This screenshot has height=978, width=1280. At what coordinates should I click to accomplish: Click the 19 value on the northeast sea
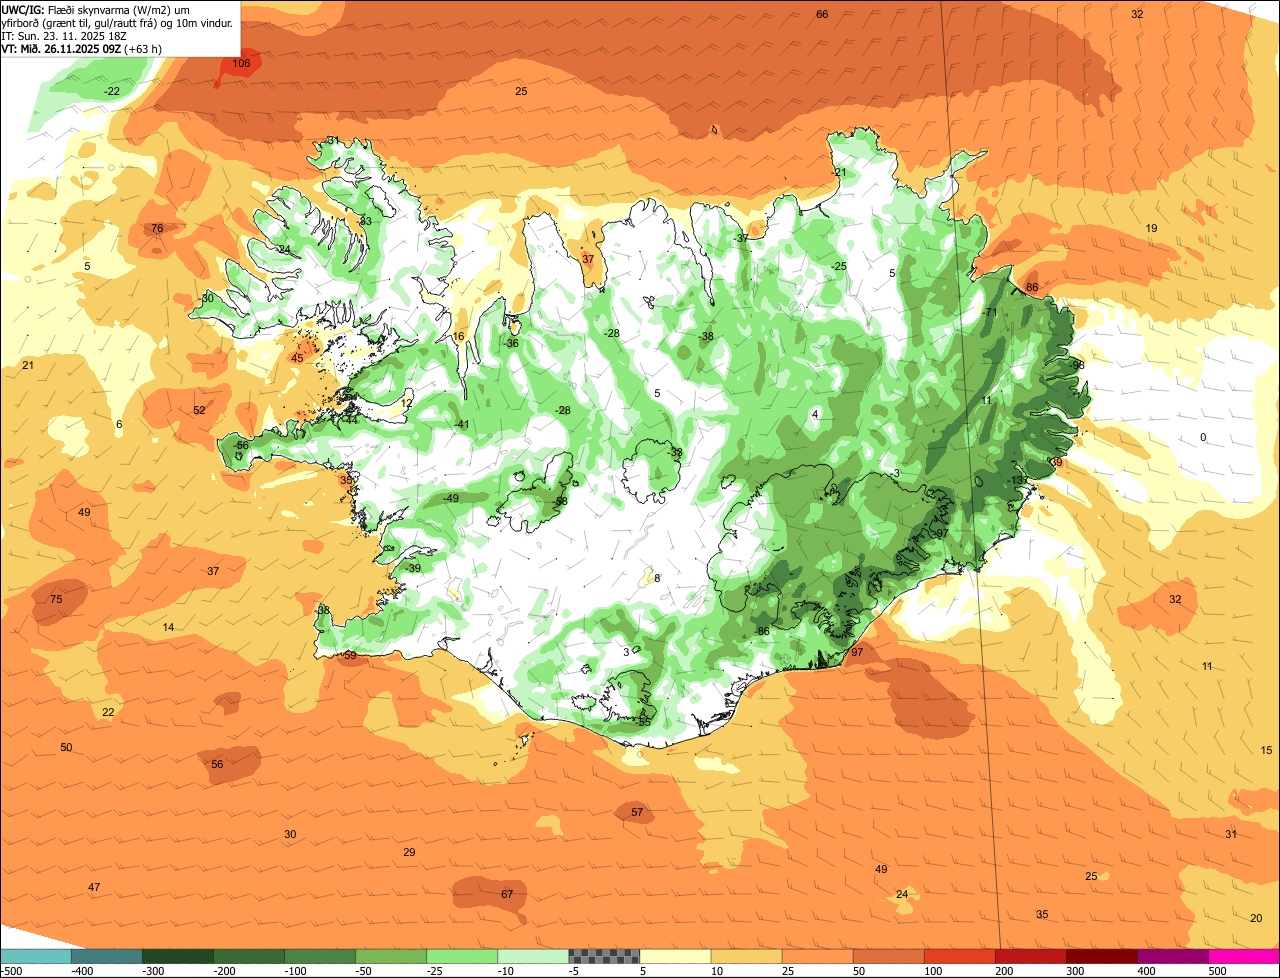click(x=1151, y=228)
